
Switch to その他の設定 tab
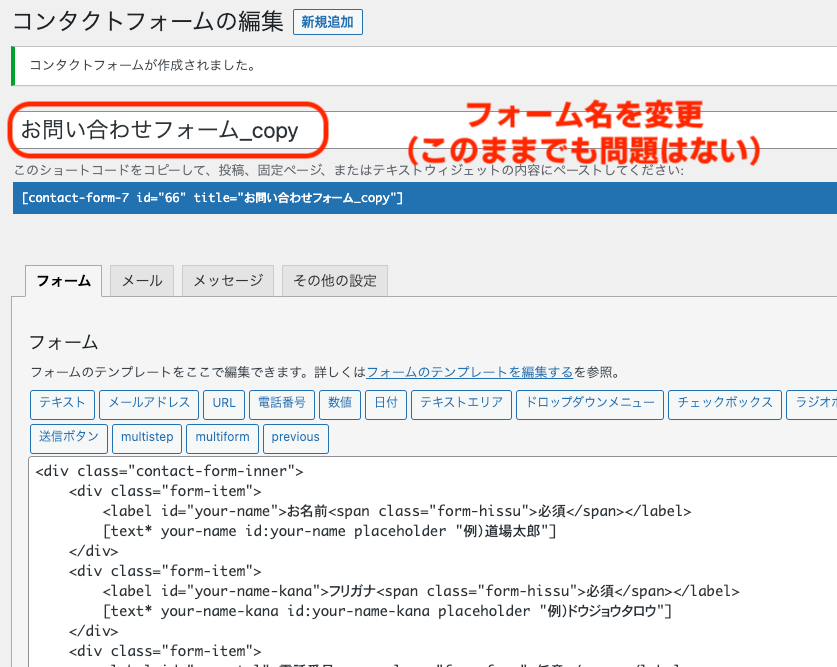[x=335, y=281]
